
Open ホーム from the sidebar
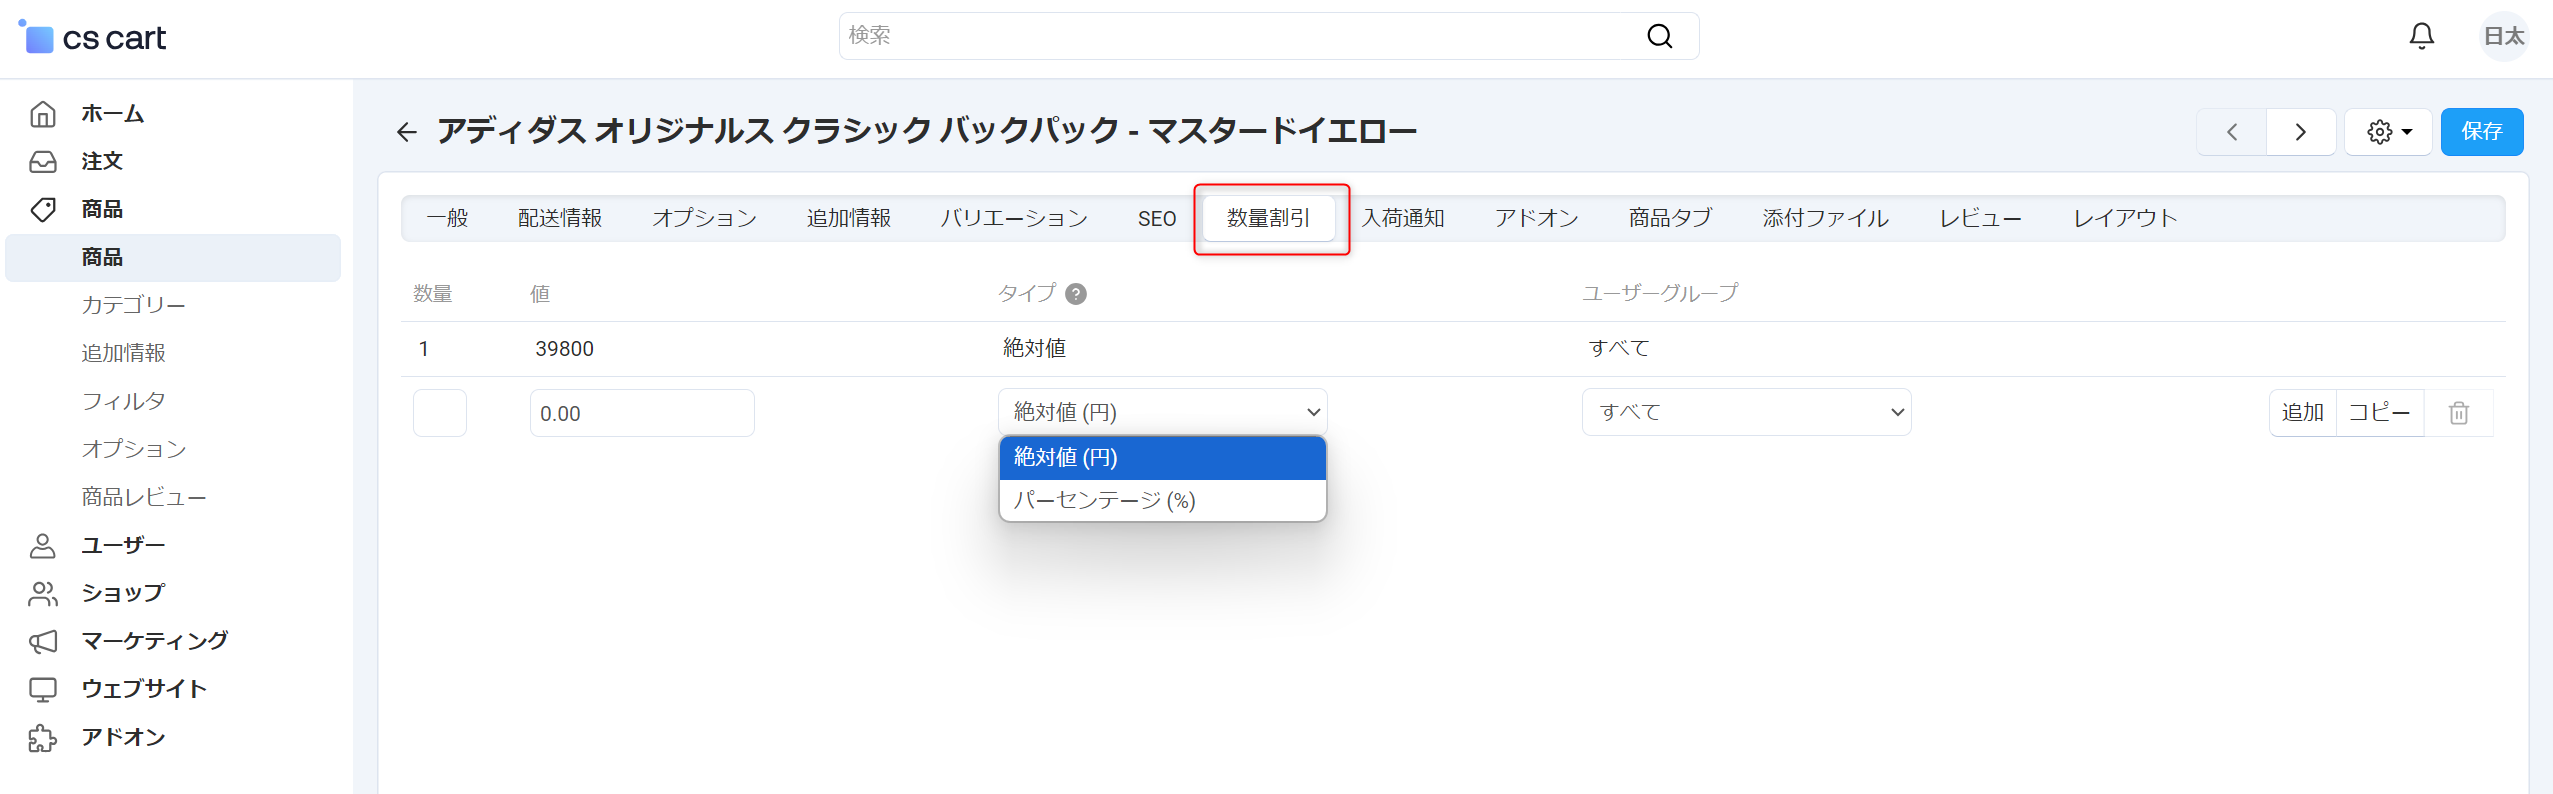[x=112, y=114]
